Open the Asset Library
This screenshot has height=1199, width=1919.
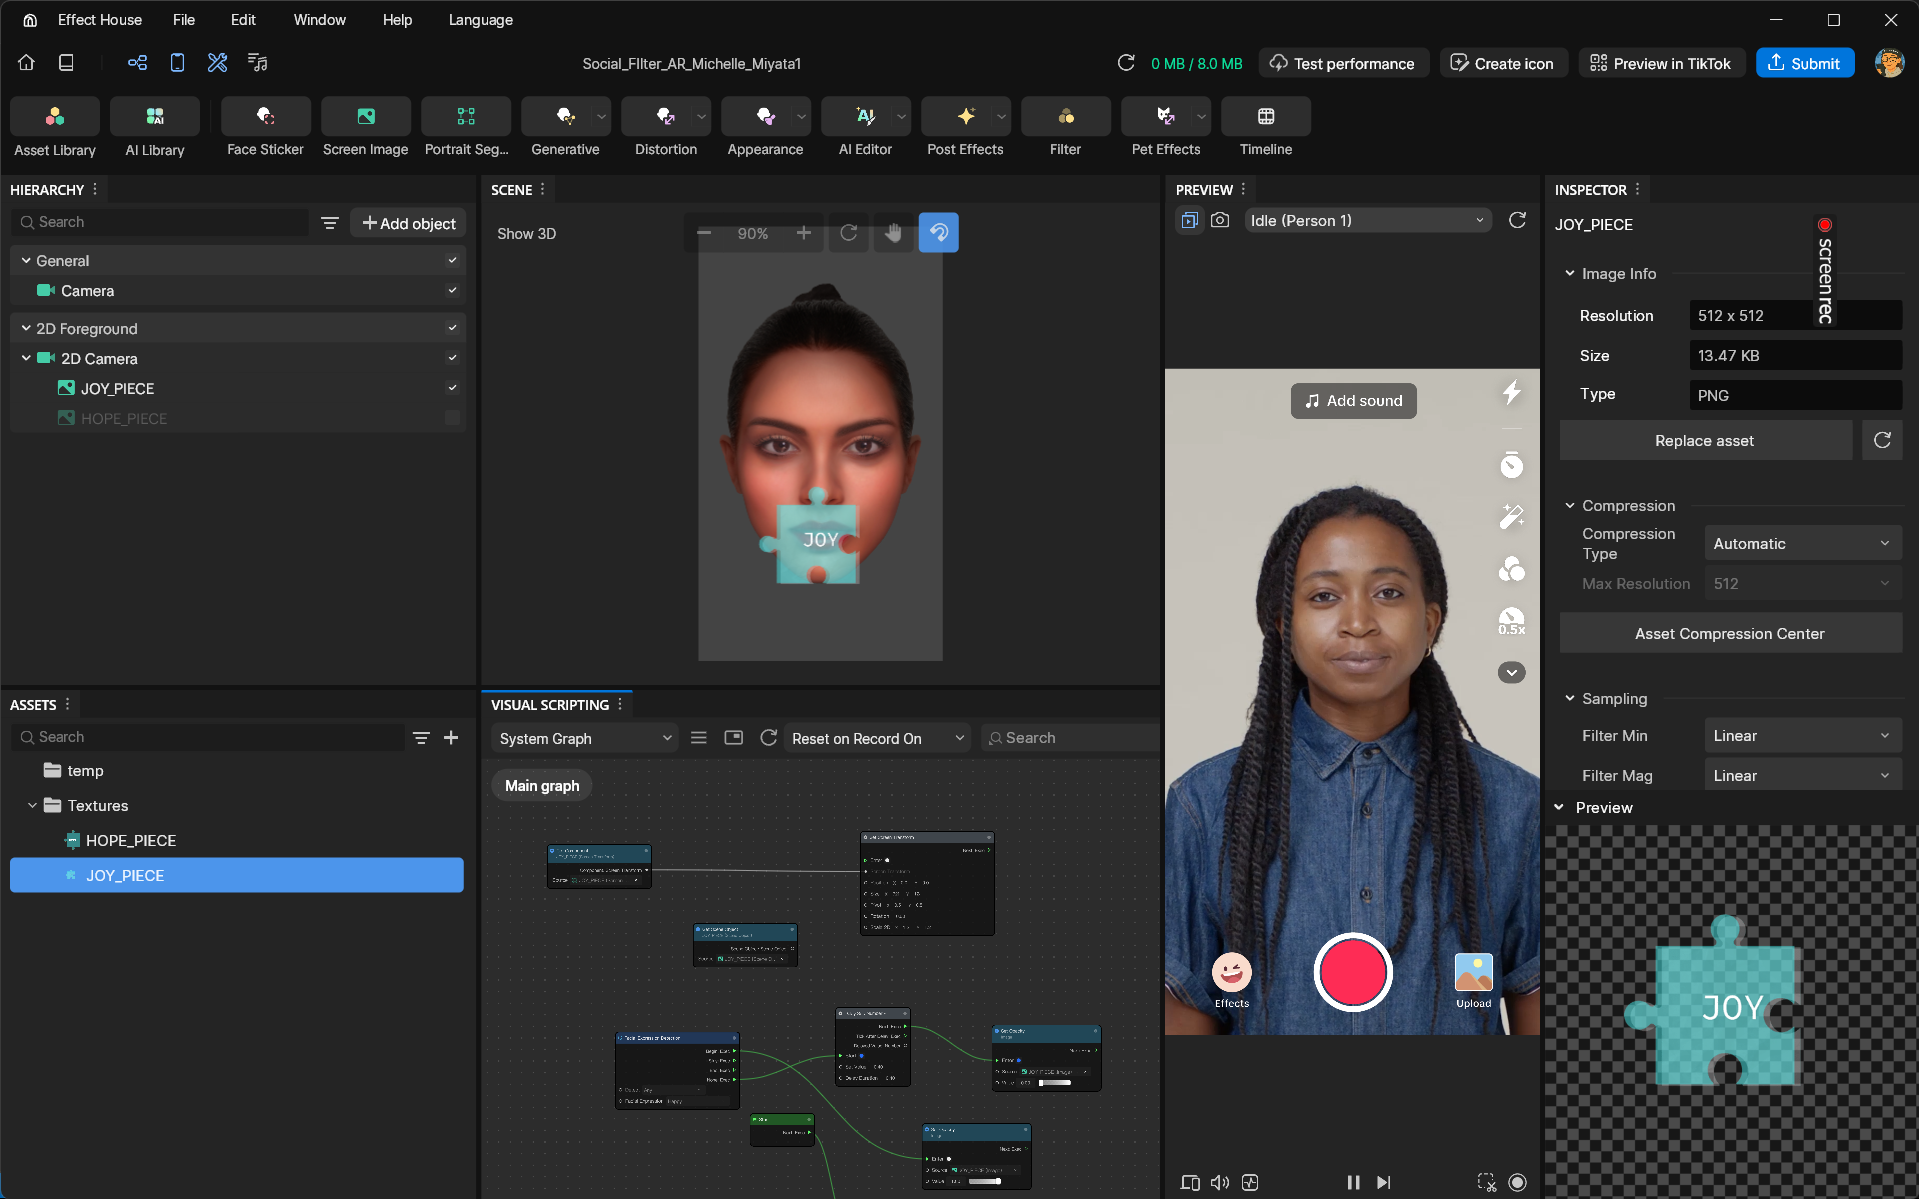click(x=55, y=117)
